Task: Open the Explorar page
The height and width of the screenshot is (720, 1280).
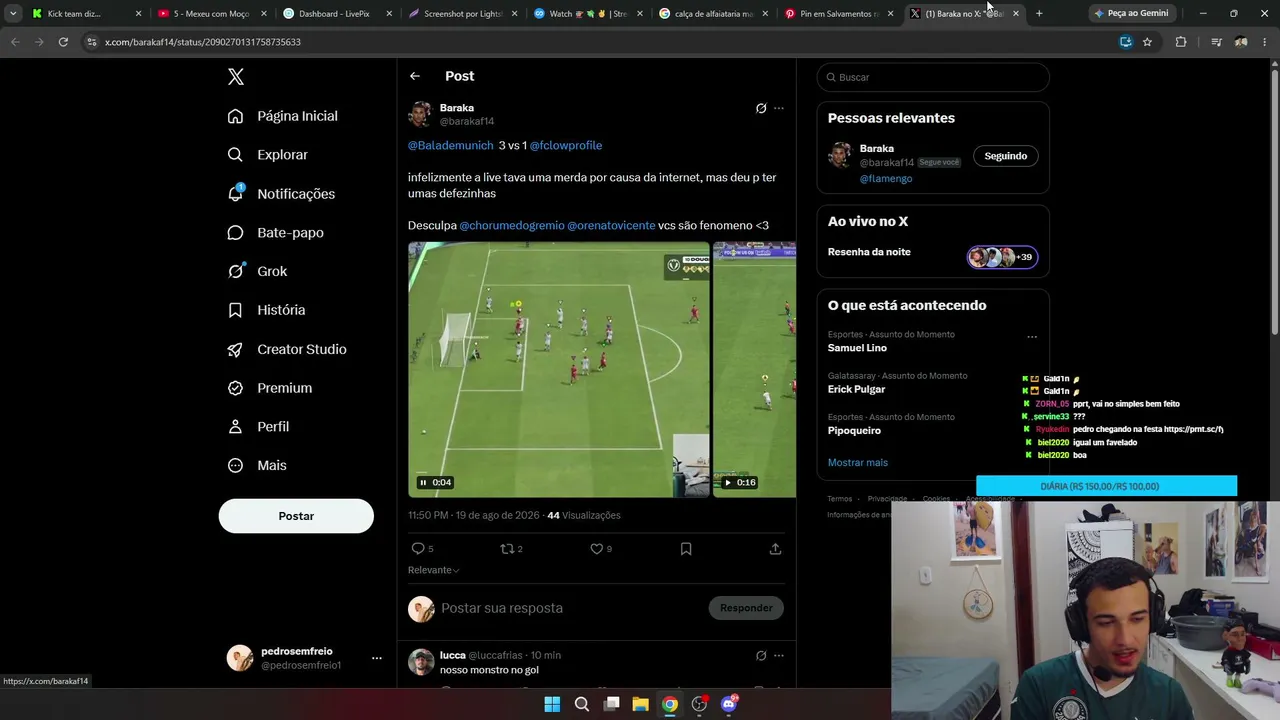Action: click(x=267, y=155)
